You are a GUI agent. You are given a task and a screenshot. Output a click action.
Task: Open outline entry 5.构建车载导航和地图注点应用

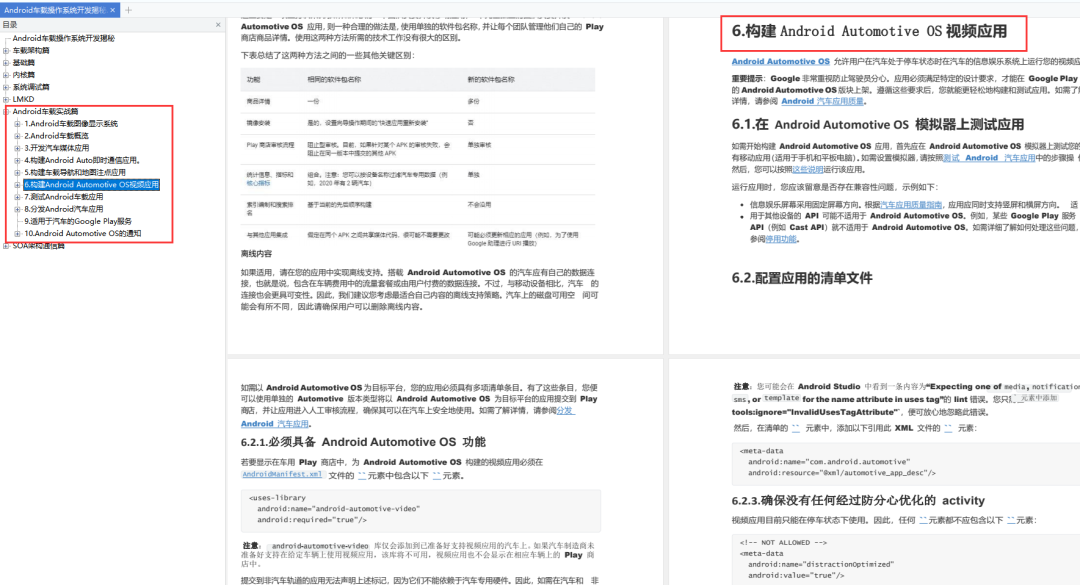[75, 173]
